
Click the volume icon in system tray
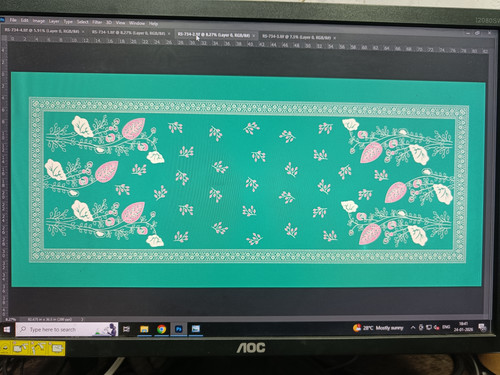(437, 327)
